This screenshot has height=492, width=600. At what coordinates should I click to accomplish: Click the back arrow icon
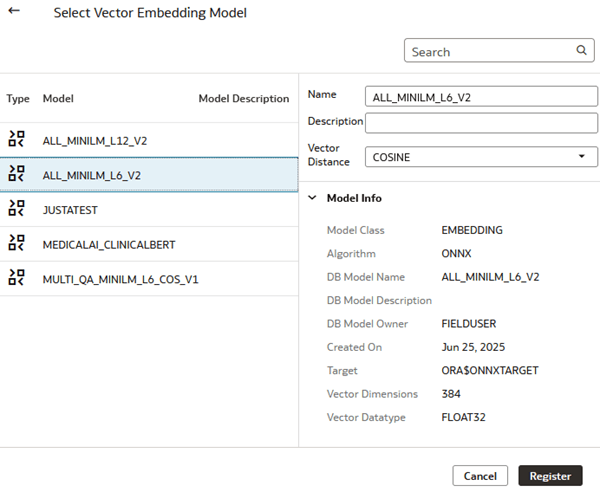14,11
